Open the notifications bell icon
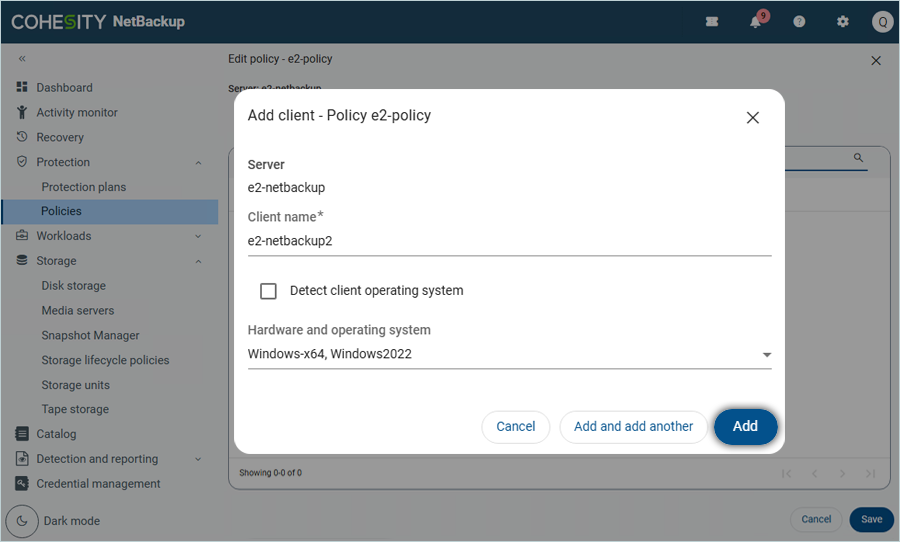 coord(756,22)
